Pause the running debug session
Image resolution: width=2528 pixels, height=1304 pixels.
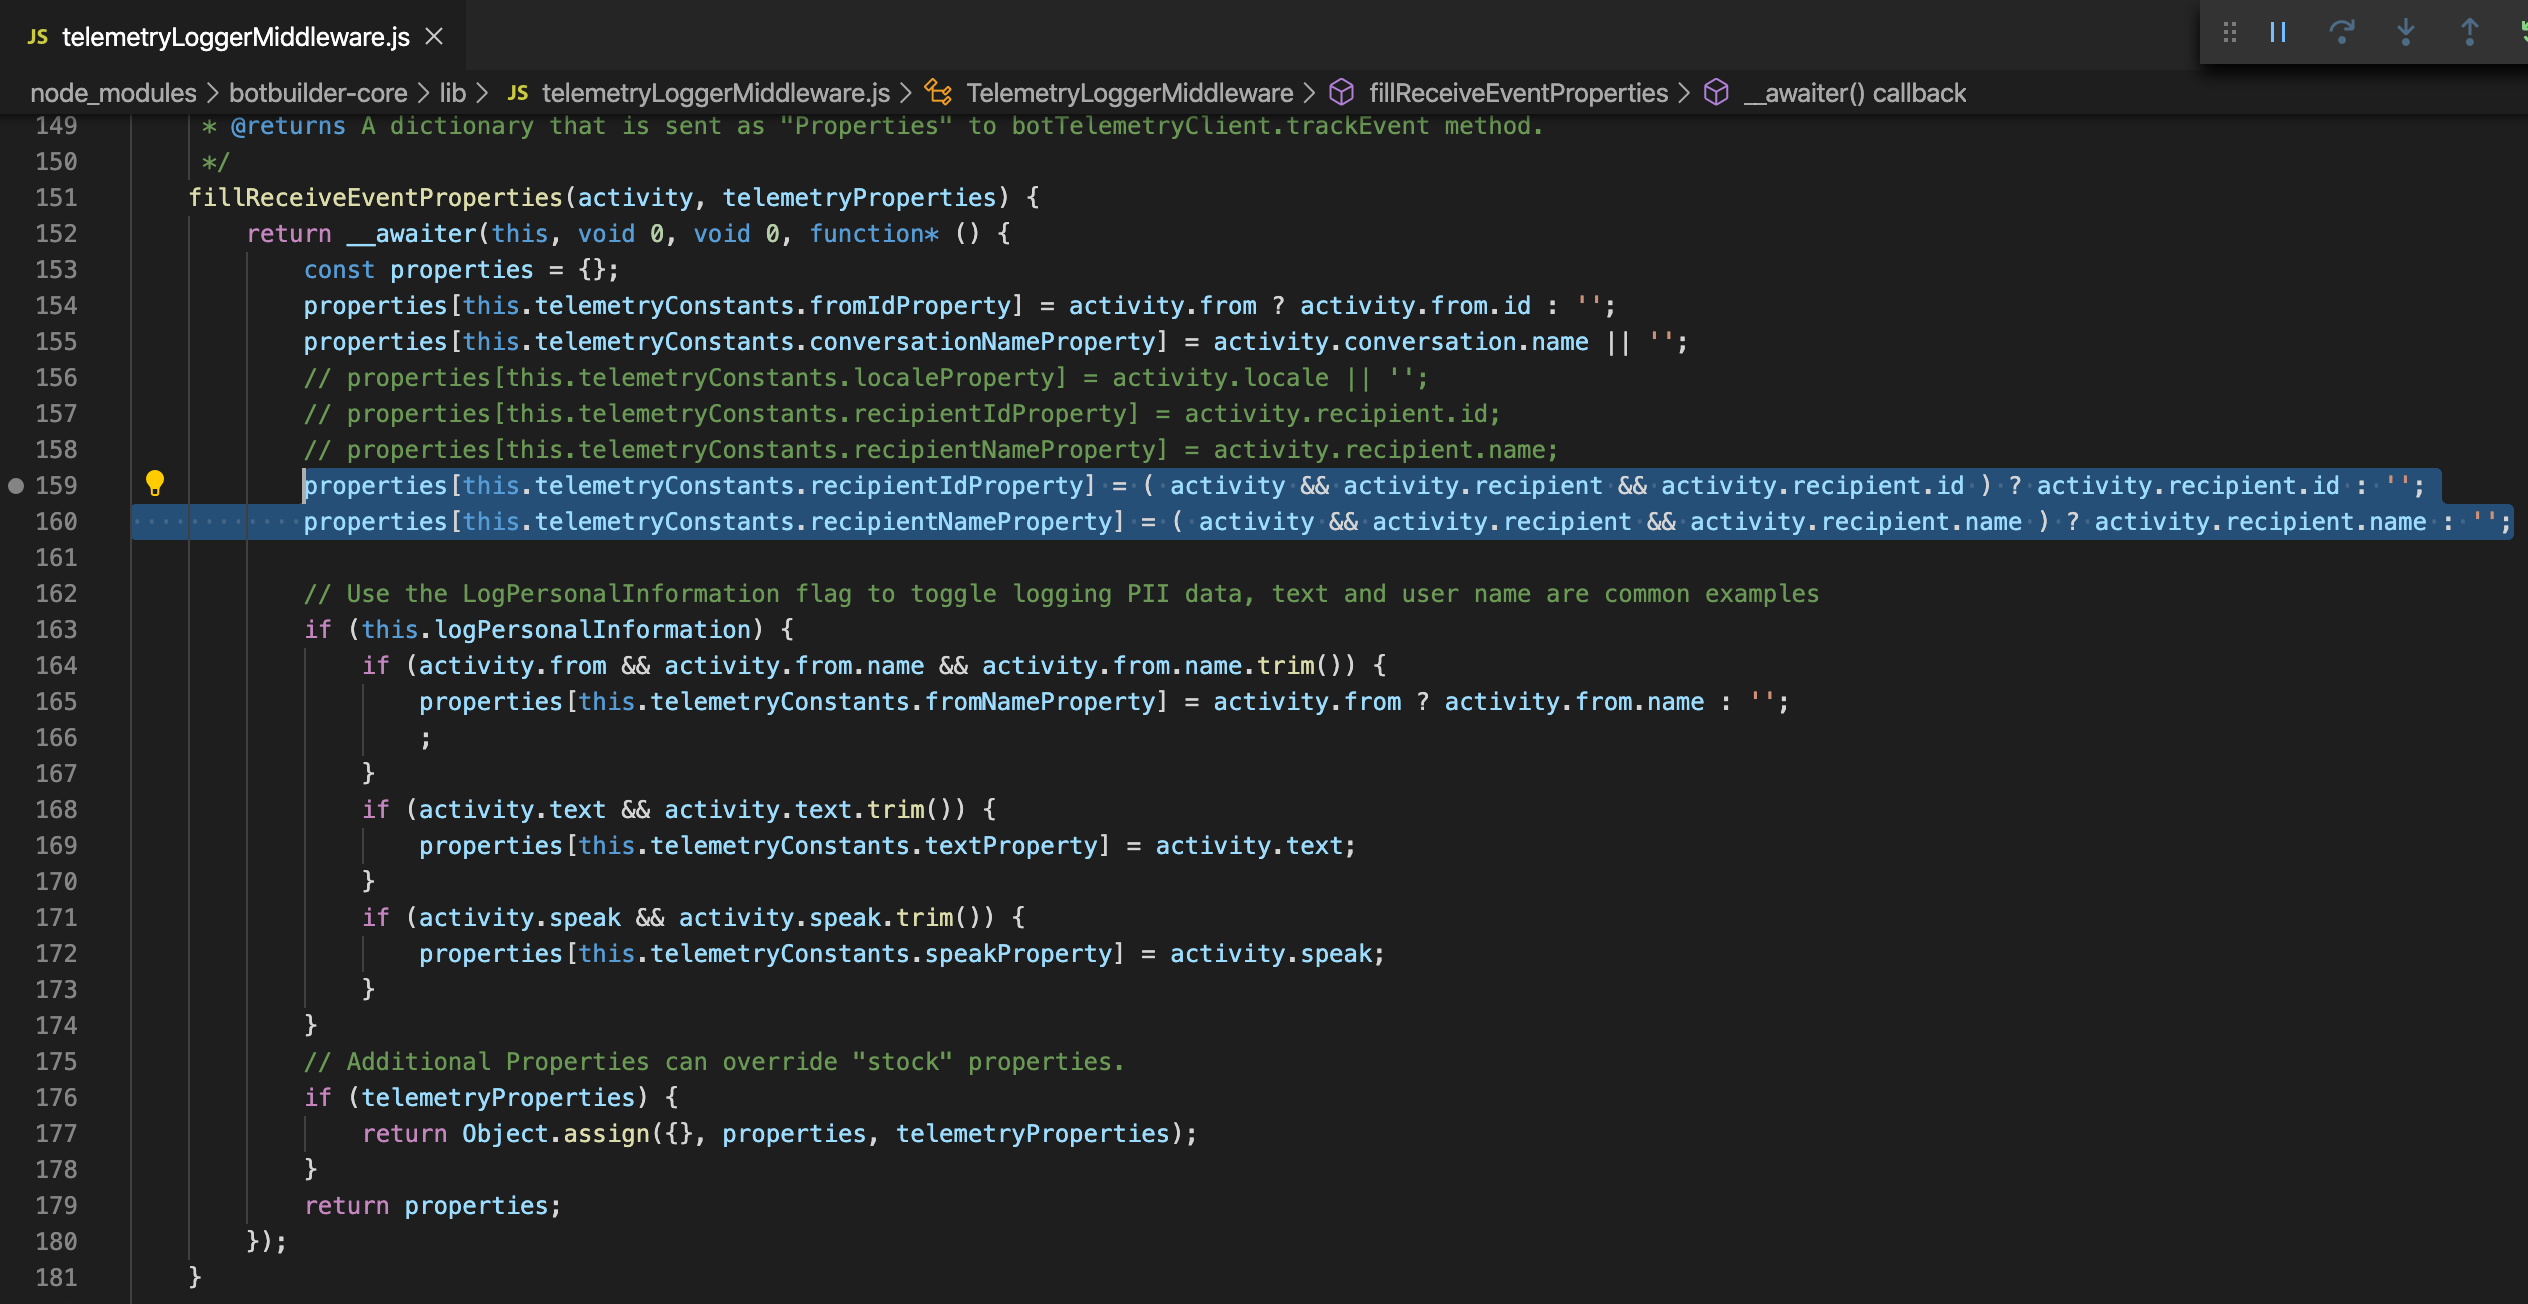[2277, 31]
